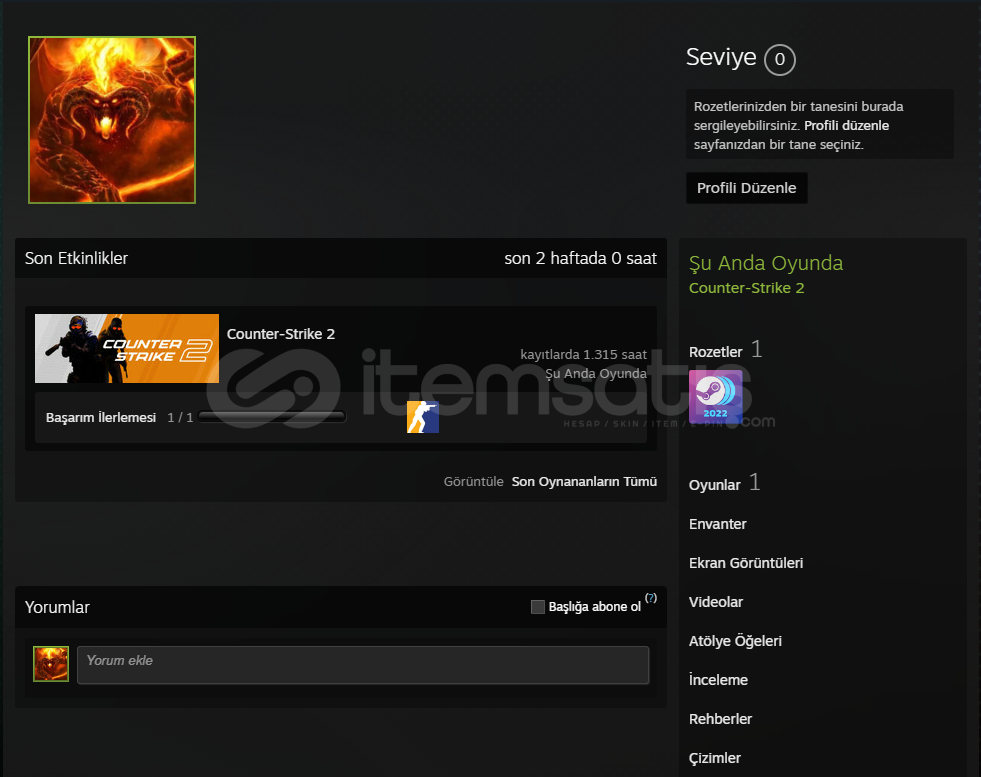This screenshot has height=777, width=981.
Task: Click the small avatar beside comment box
Action: [x=51, y=664]
